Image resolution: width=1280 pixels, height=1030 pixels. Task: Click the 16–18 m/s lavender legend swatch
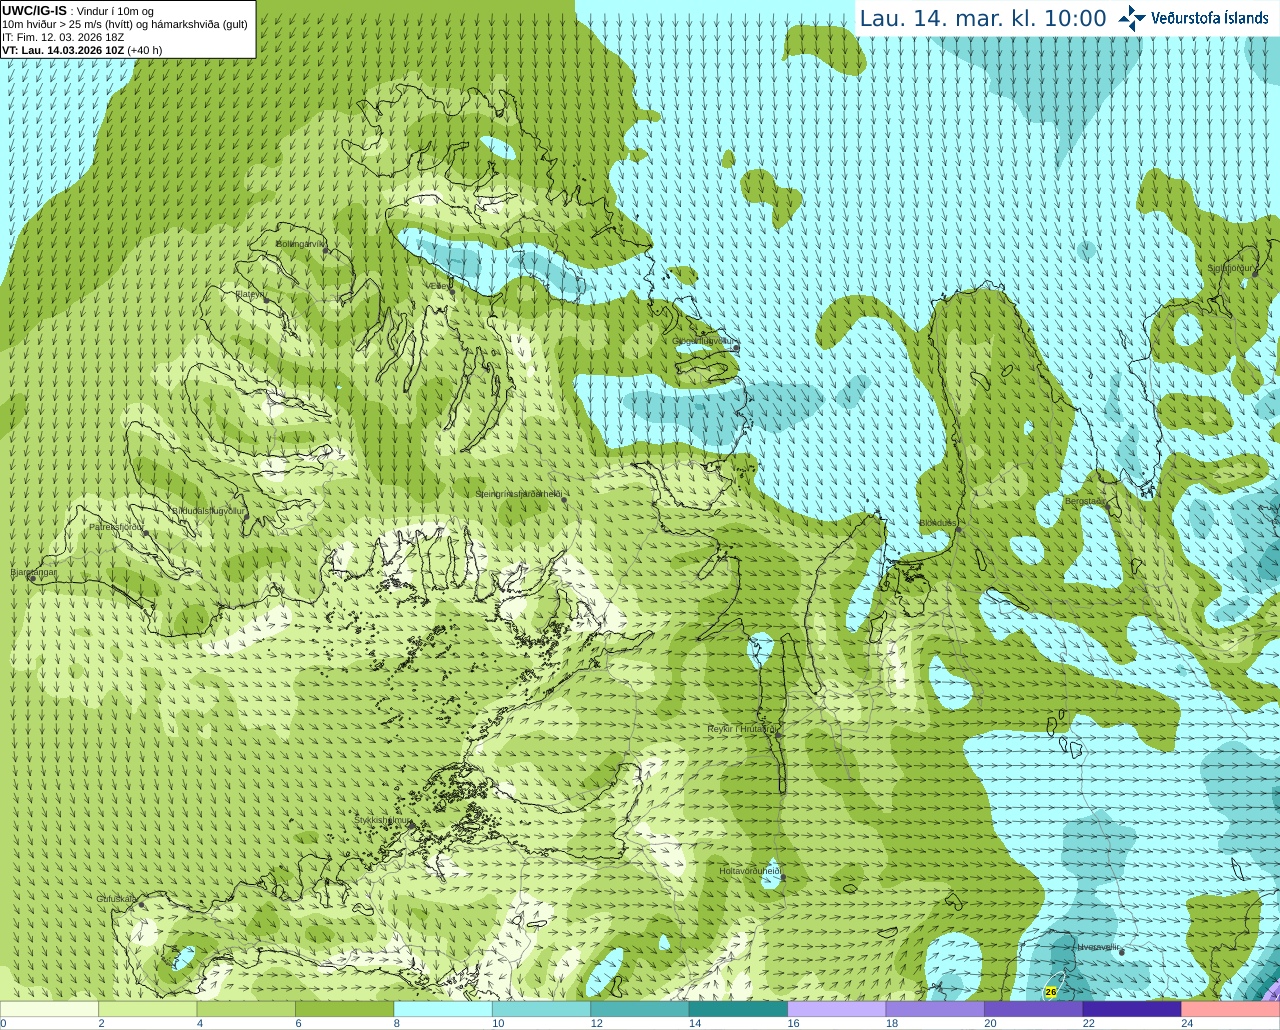tap(837, 1009)
